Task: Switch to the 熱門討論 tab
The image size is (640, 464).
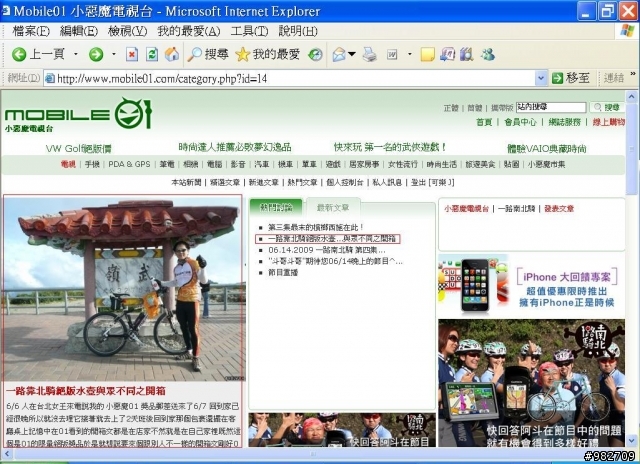Action: [276, 207]
